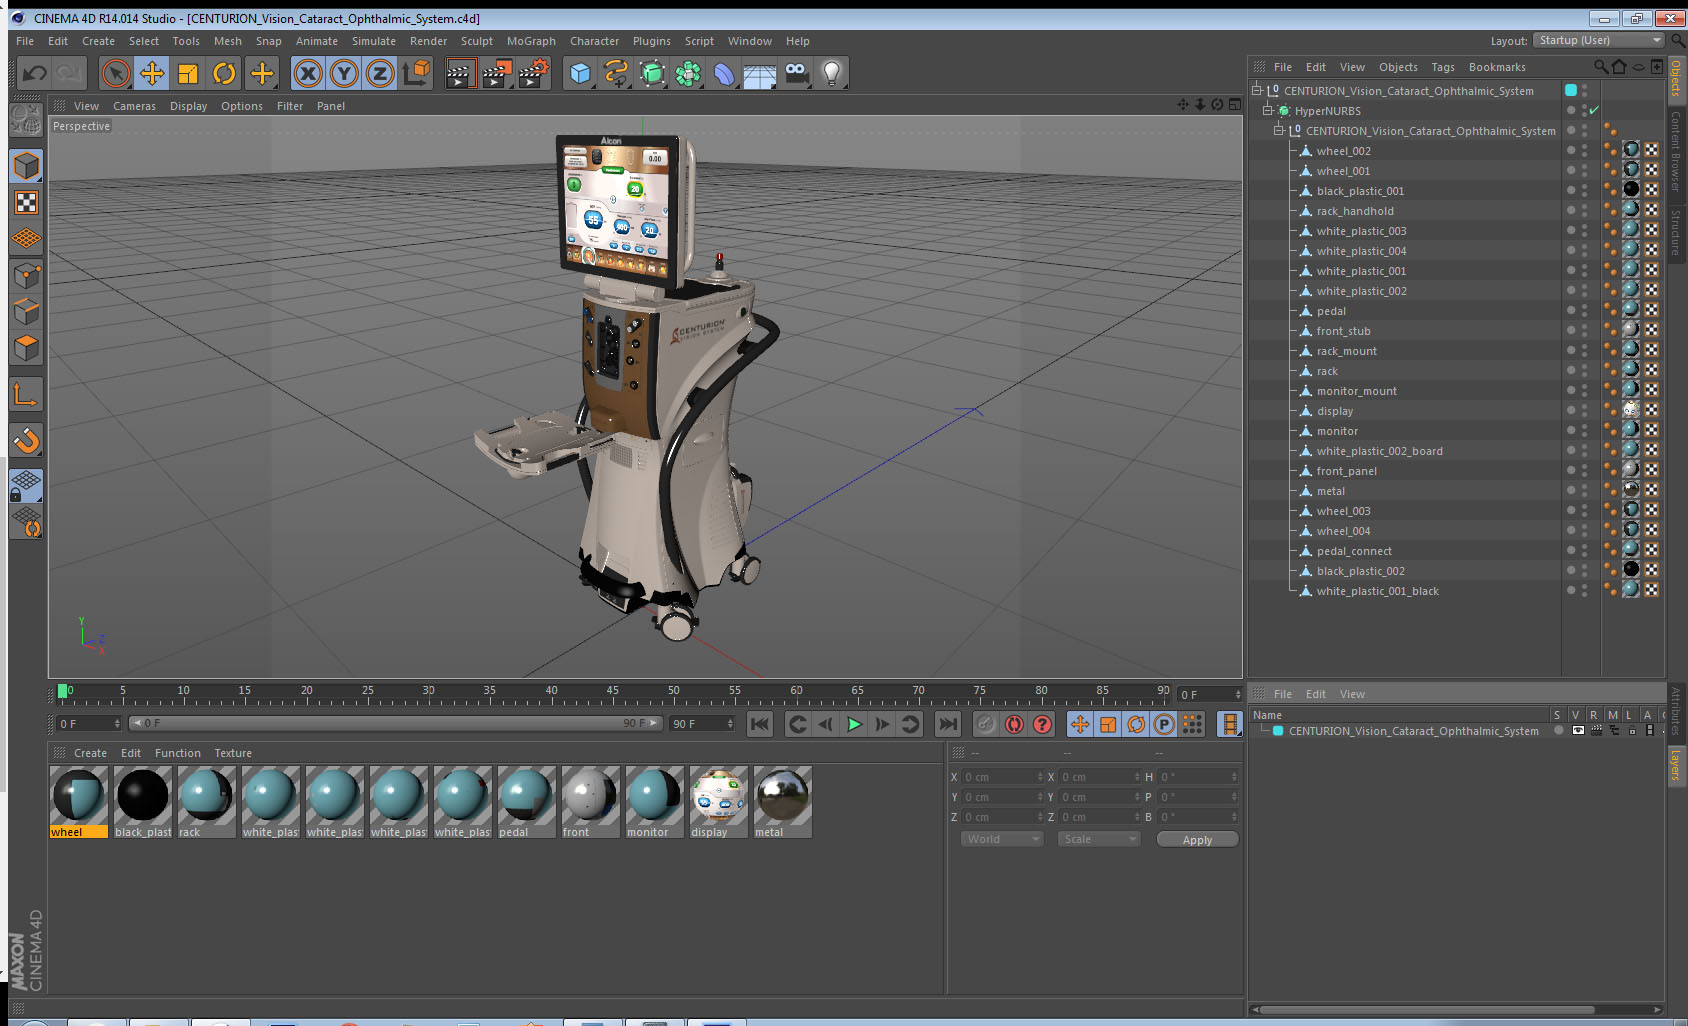Open the Layout dropdown Startup (User)
The width and height of the screenshot is (1688, 1026).
[x=1600, y=40]
